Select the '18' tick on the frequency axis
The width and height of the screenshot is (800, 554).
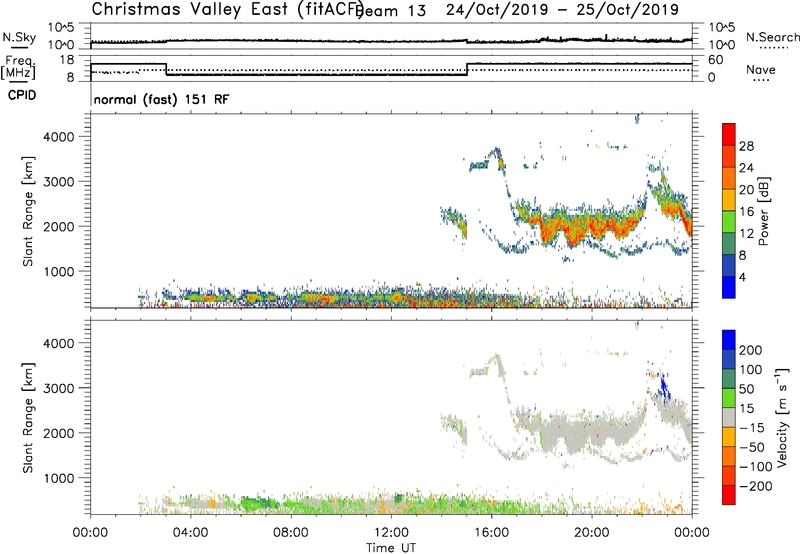pos(68,60)
